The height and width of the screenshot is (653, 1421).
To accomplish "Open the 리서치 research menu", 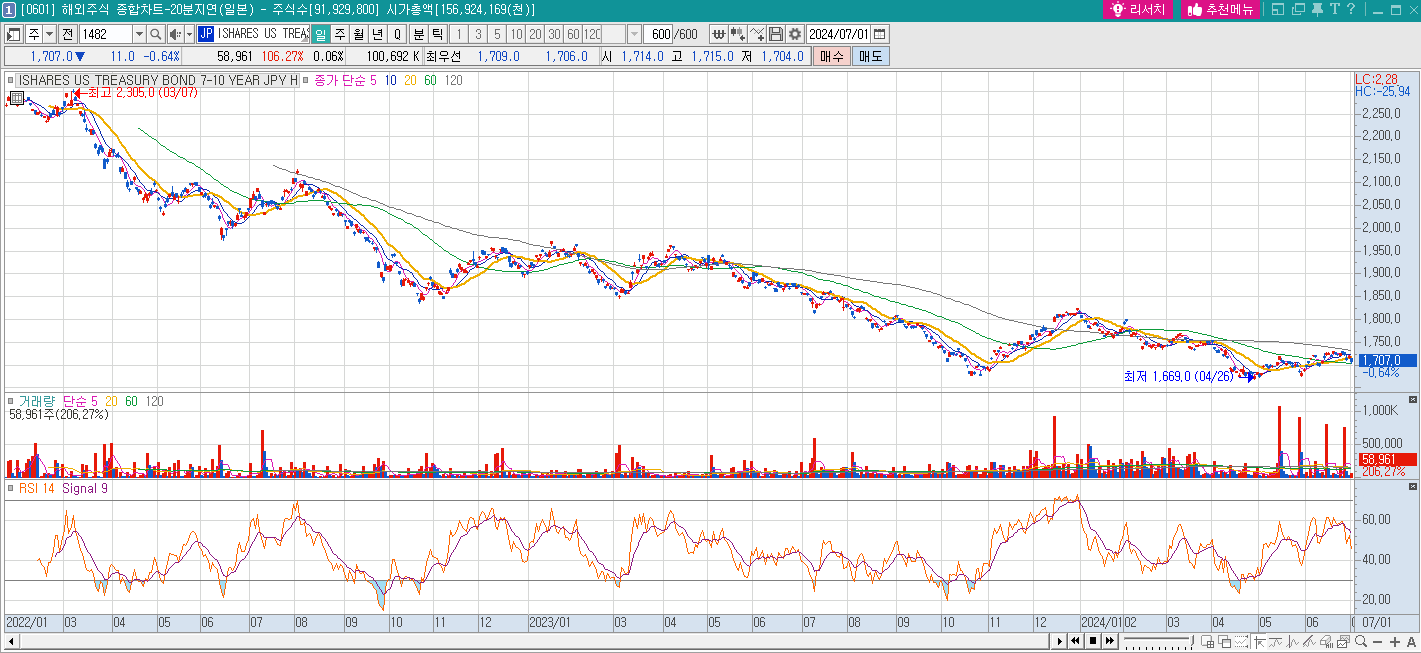I will pos(1139,9).
